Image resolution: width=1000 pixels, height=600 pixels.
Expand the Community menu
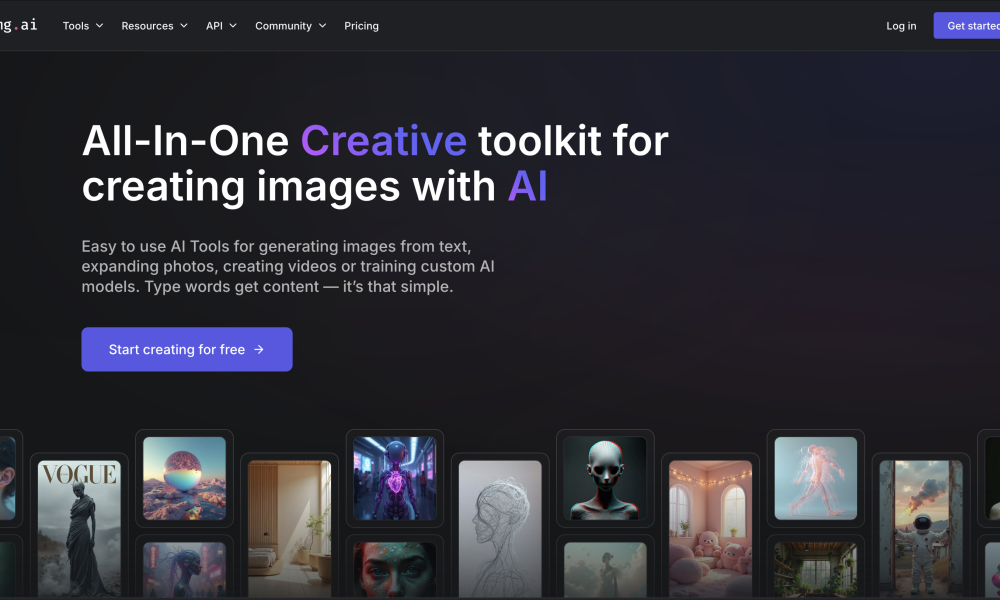point(290,26)
